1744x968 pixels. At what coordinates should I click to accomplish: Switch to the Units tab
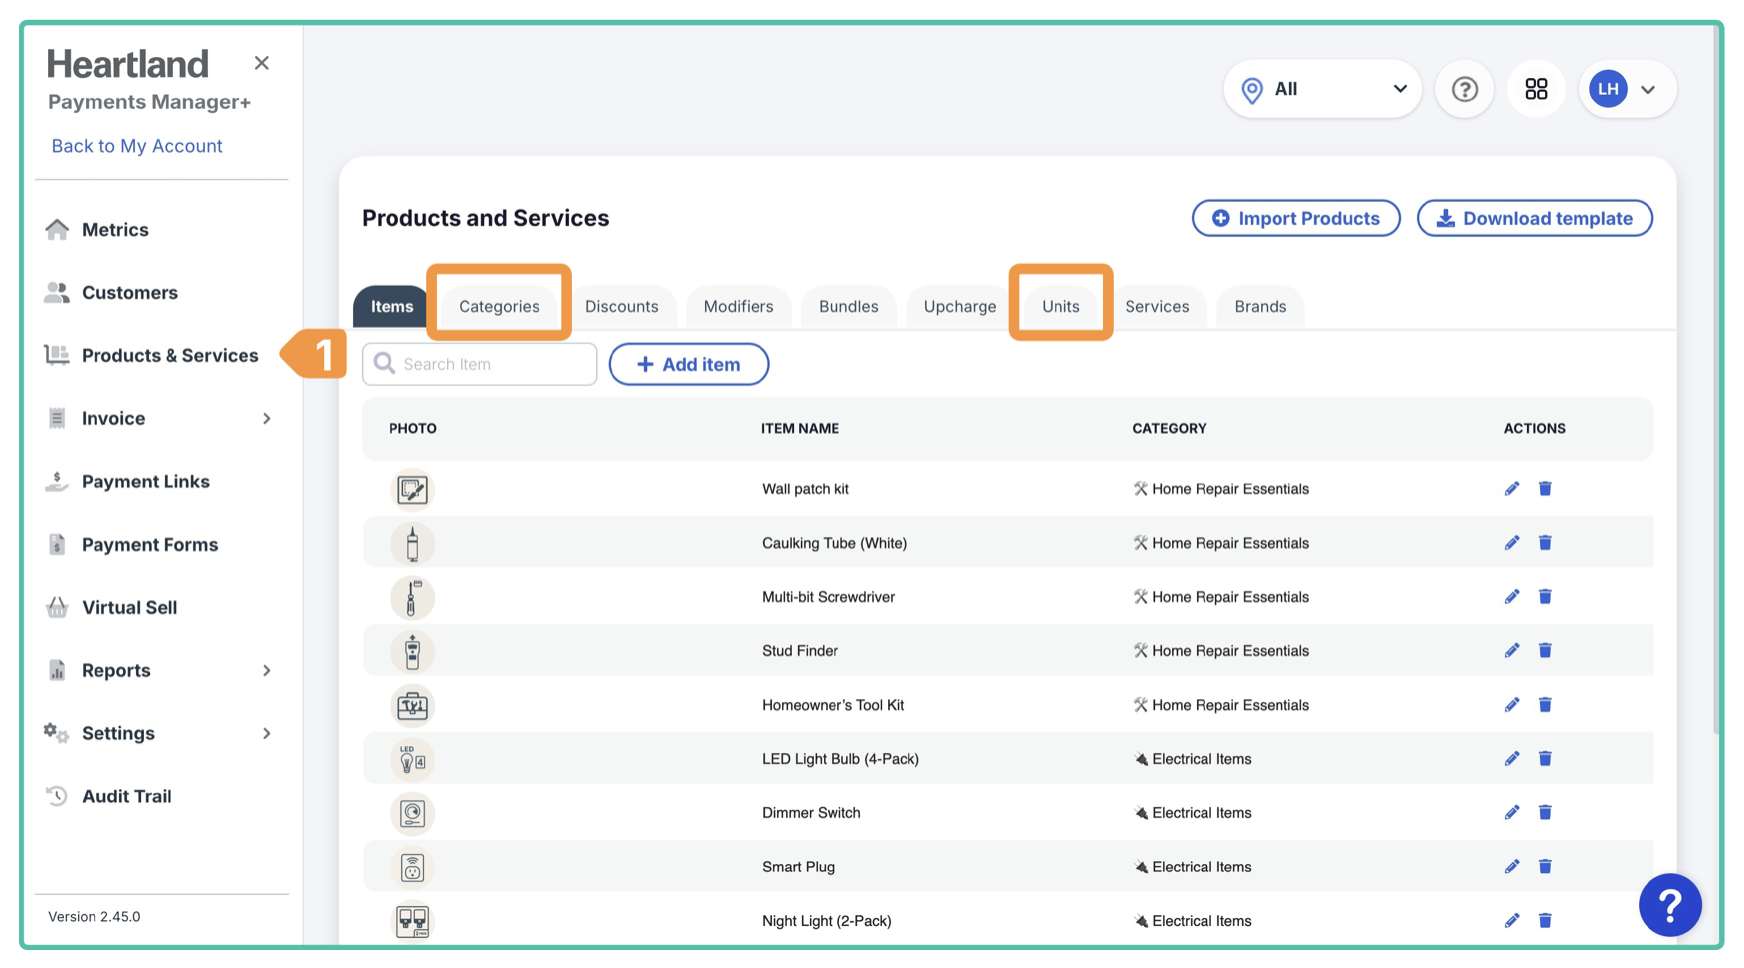pos(1060,306)
